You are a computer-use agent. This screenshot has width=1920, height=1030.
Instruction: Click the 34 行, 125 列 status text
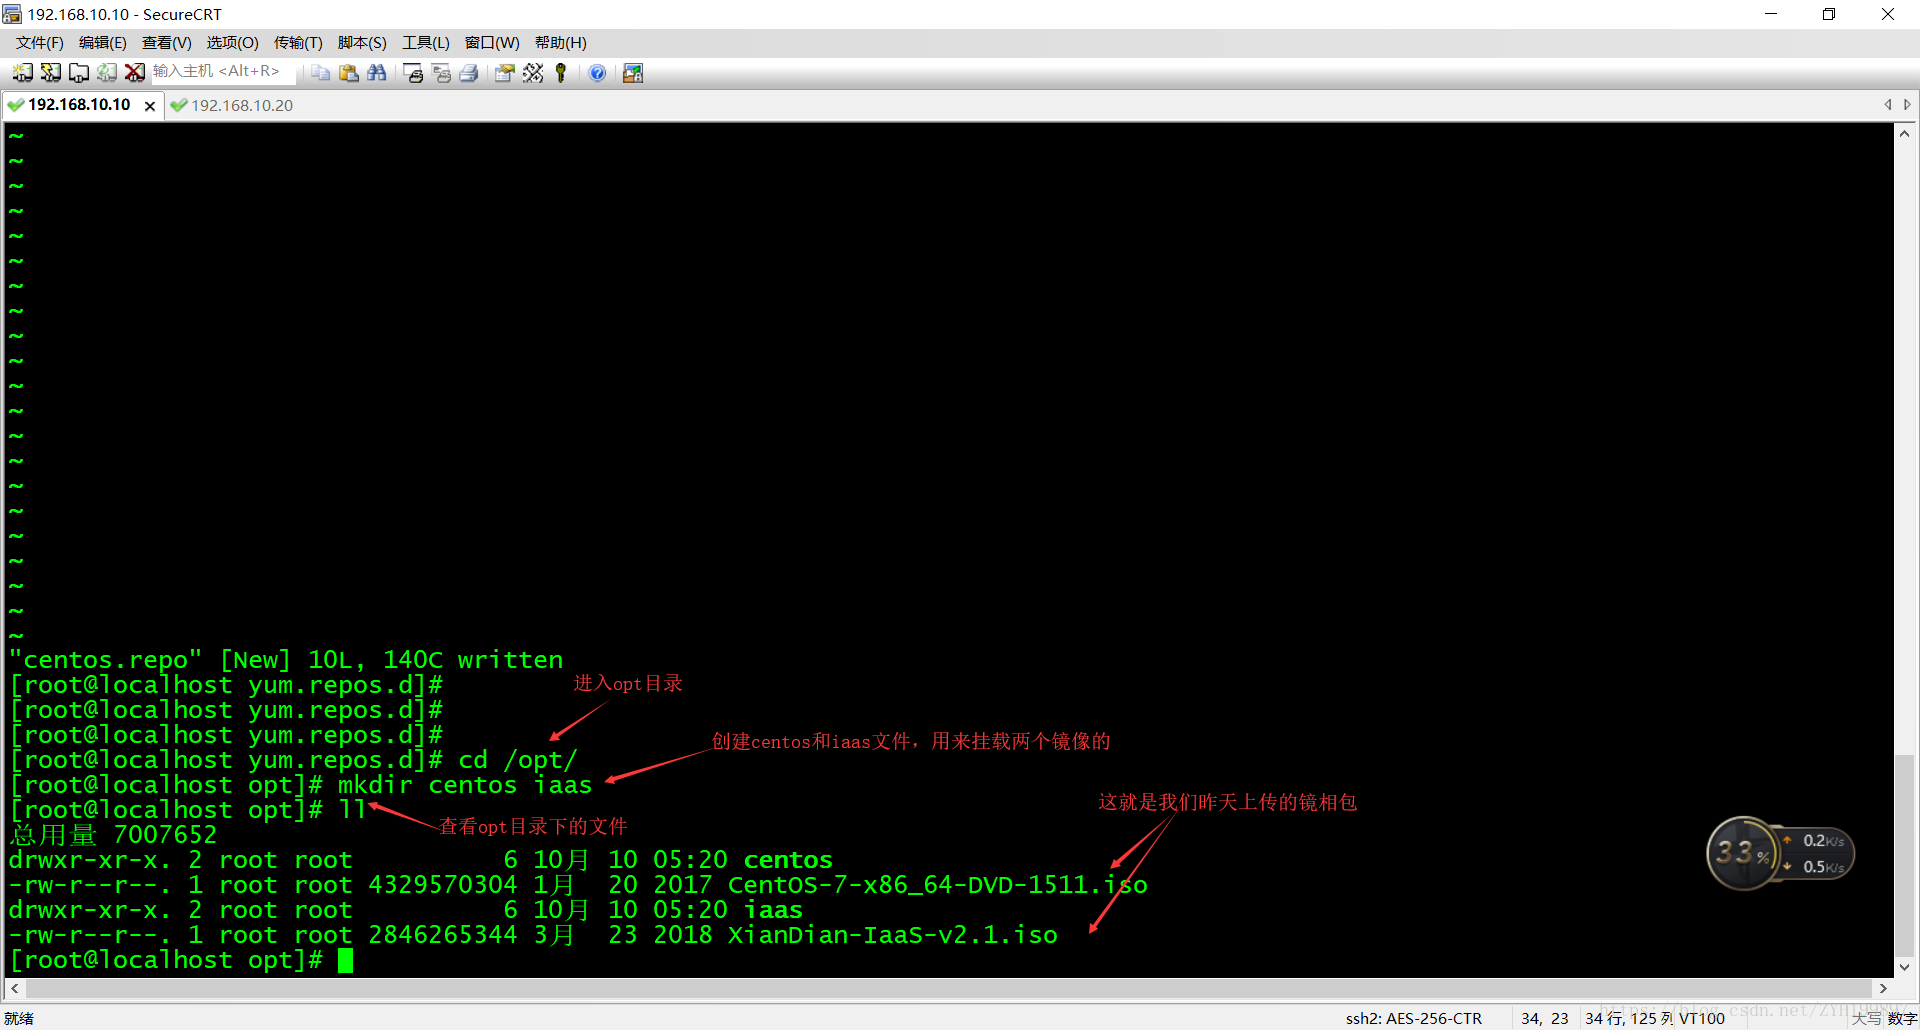(1629, 1018)
